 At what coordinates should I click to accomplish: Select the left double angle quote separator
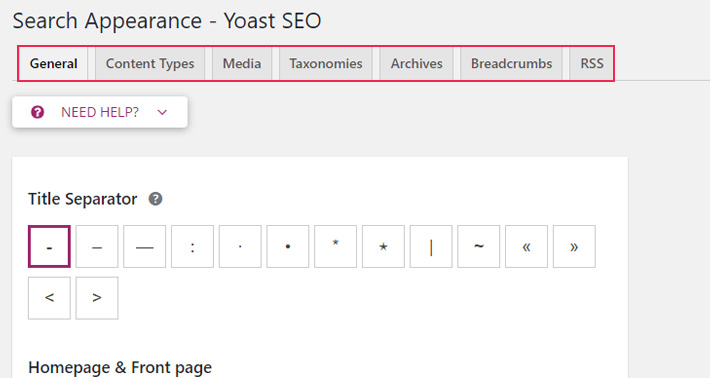pyautogui.click(x=527, y=247)
